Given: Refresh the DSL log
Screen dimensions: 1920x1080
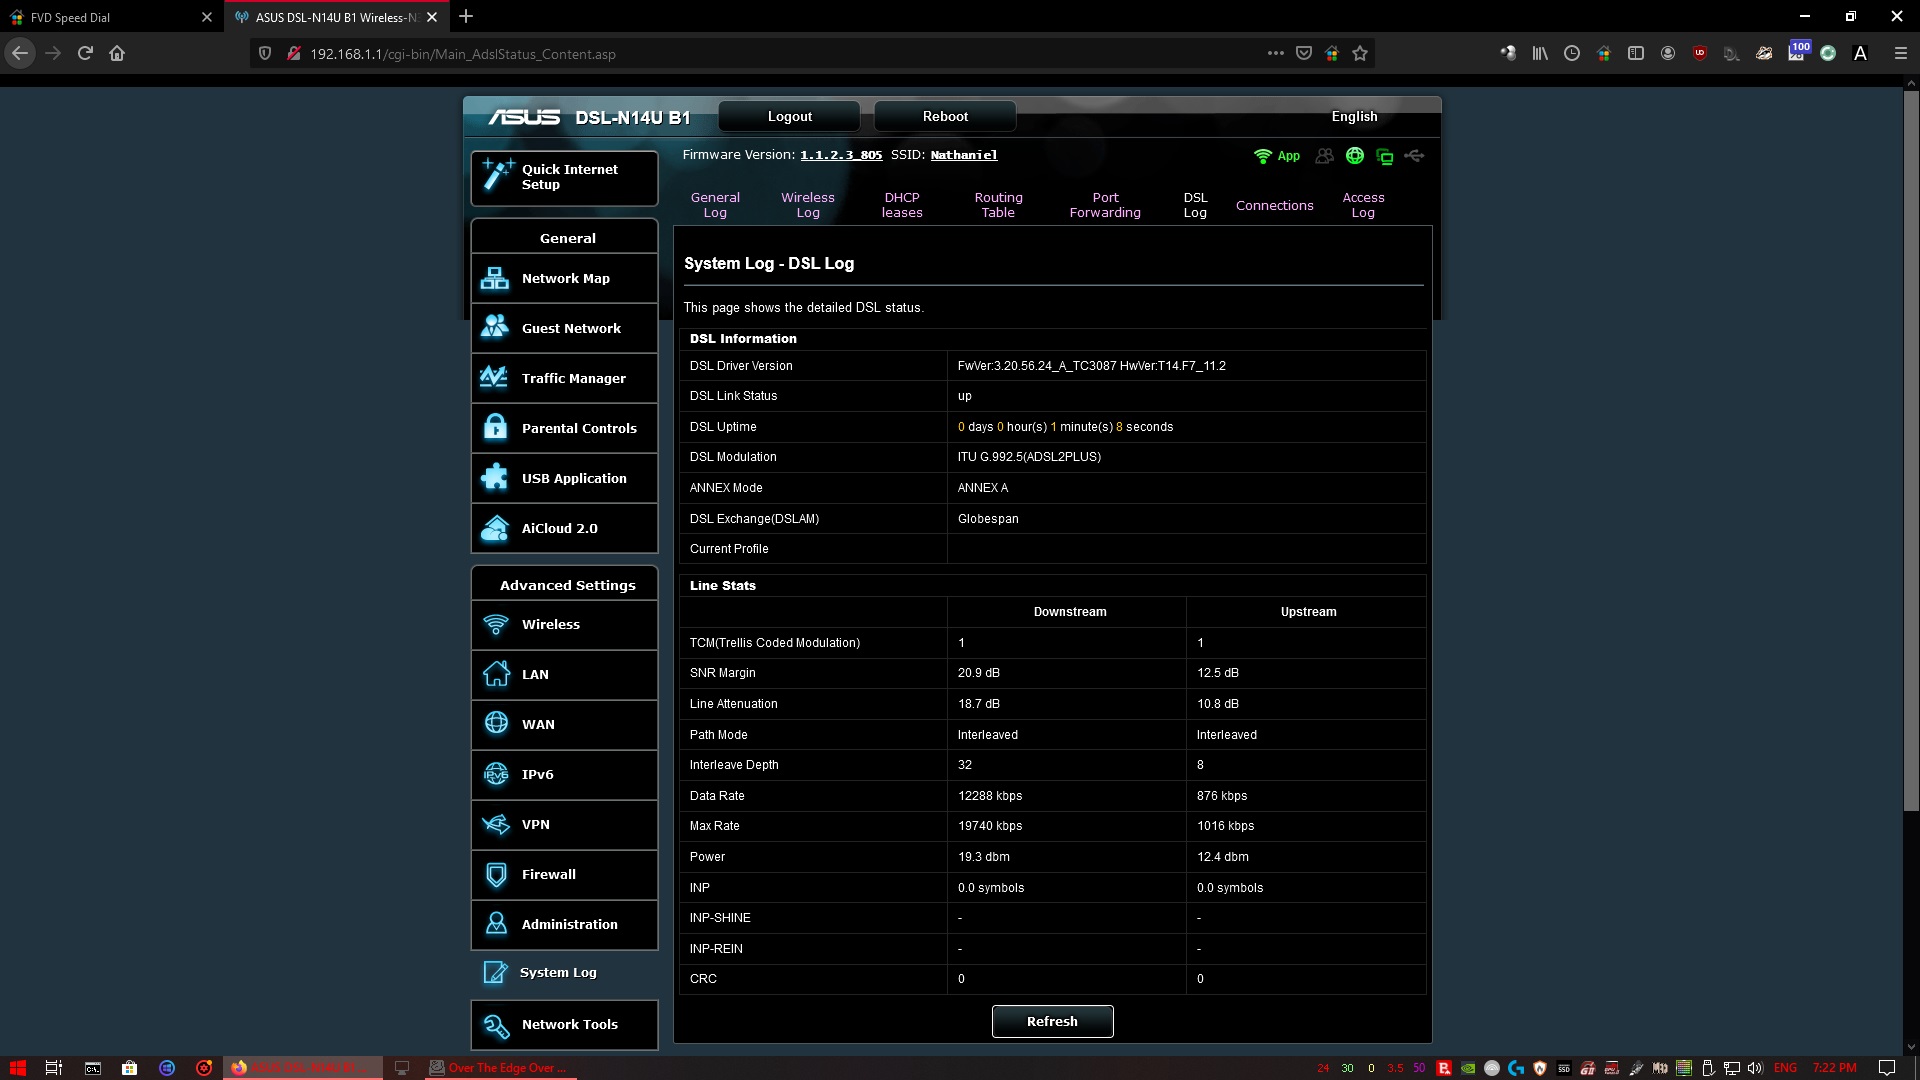Looking at the screenshot, I should tap(1052, 1021).
